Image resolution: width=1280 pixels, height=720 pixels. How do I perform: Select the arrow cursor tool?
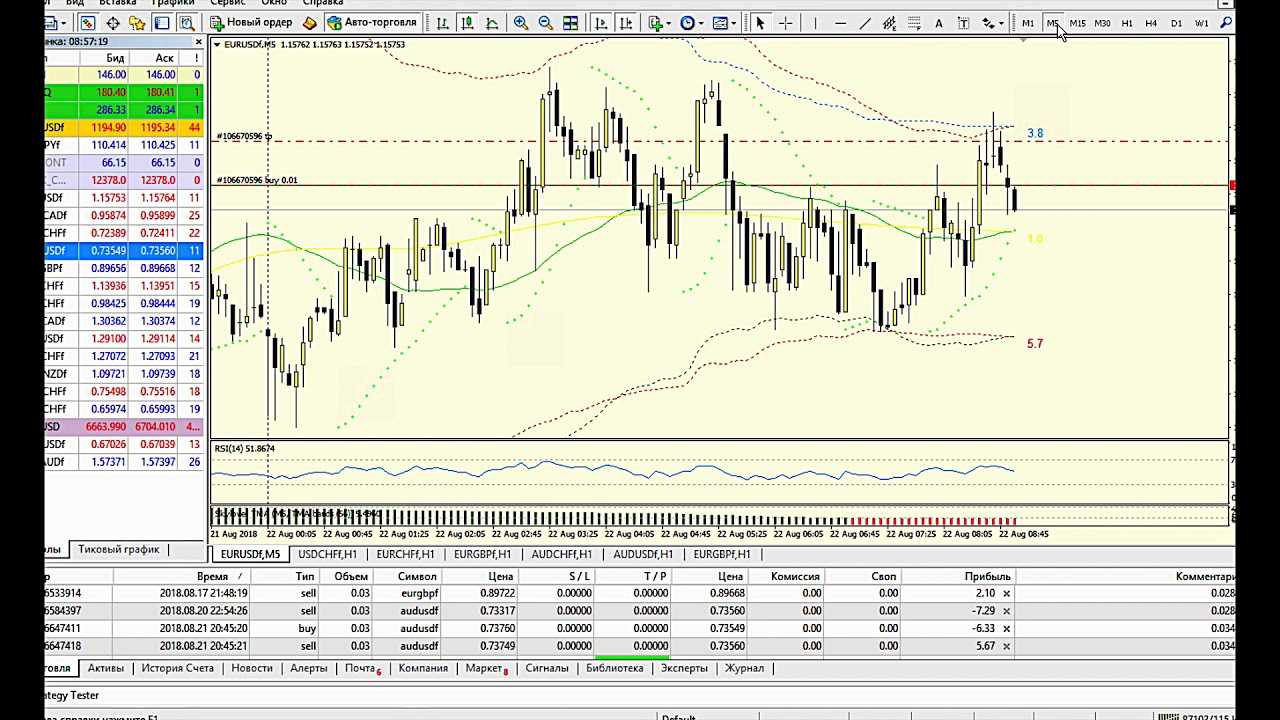click(760, 23)
